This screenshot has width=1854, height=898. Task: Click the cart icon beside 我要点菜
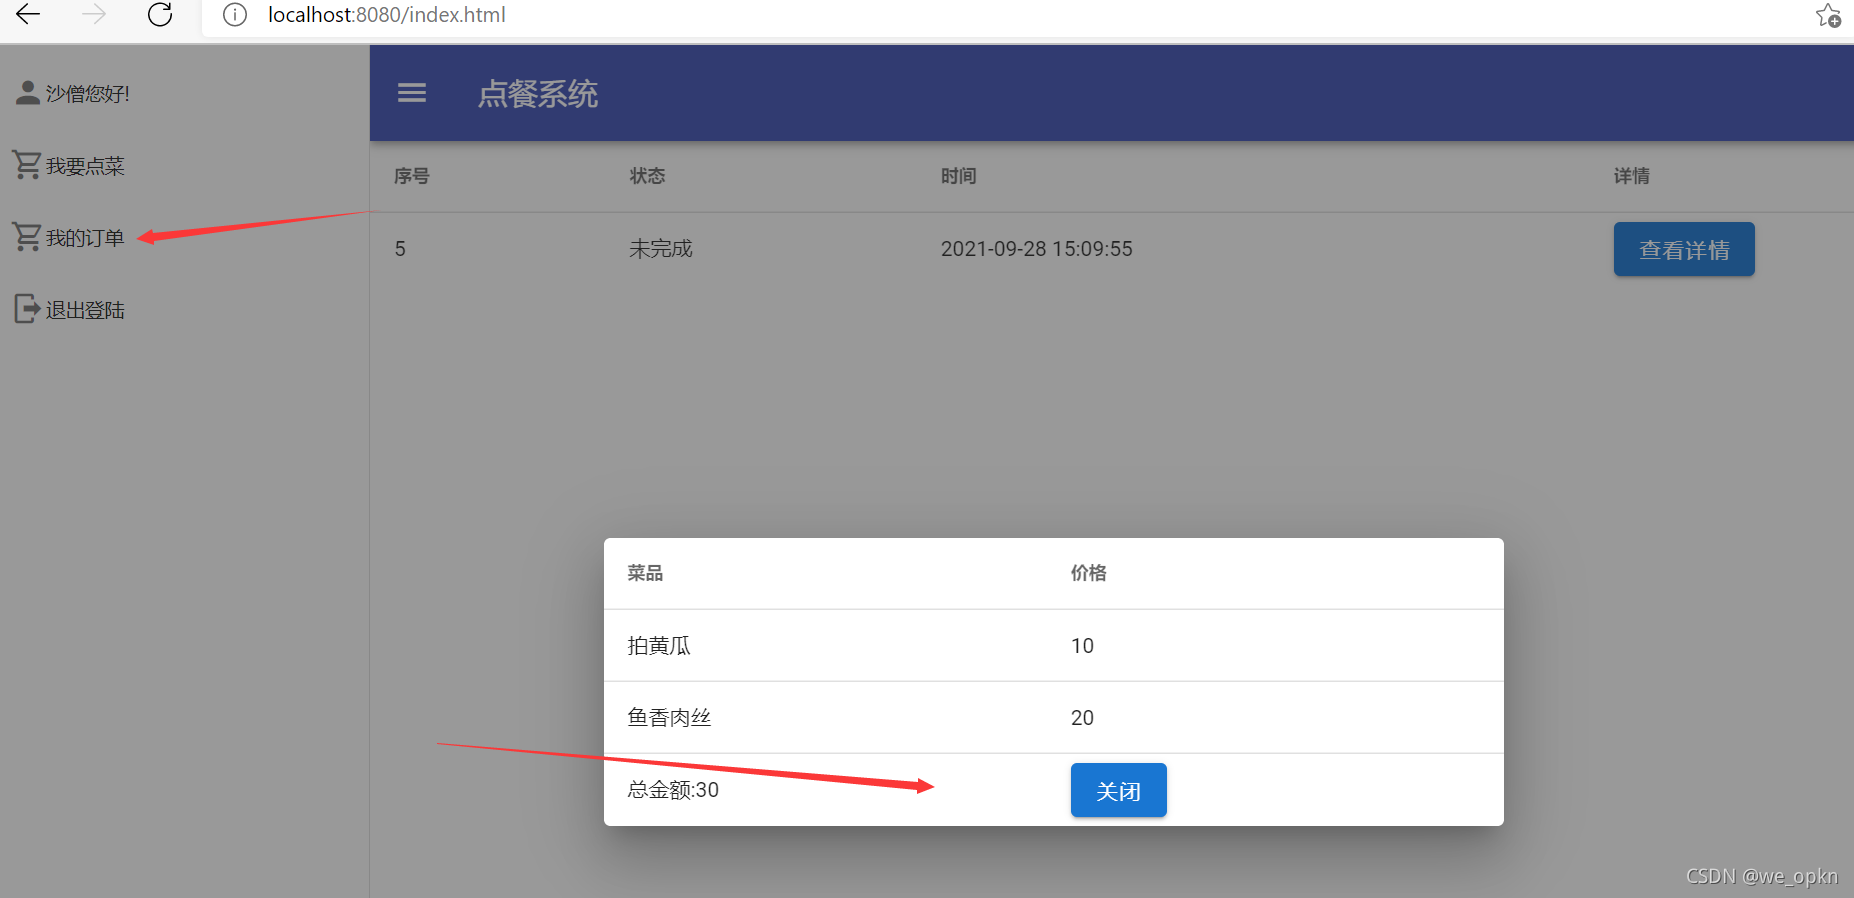point(26,165)
